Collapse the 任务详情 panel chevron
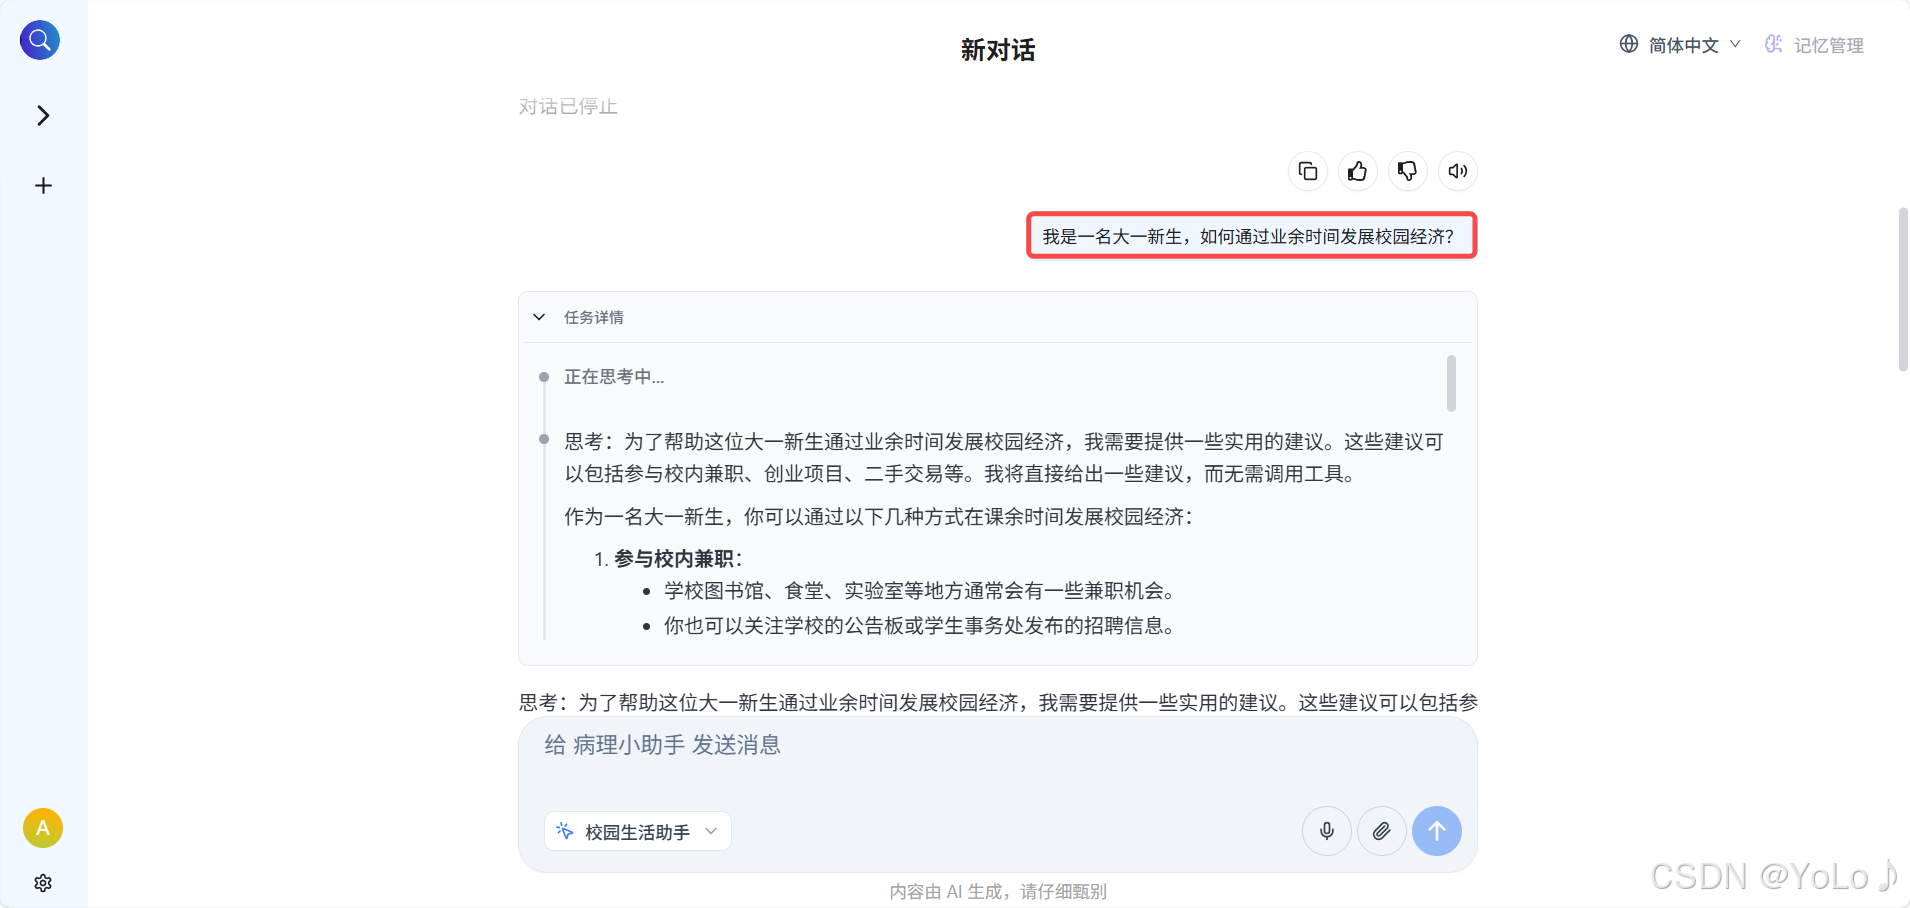The height and width of the screenshot is (908, 1910). point(539,317)
